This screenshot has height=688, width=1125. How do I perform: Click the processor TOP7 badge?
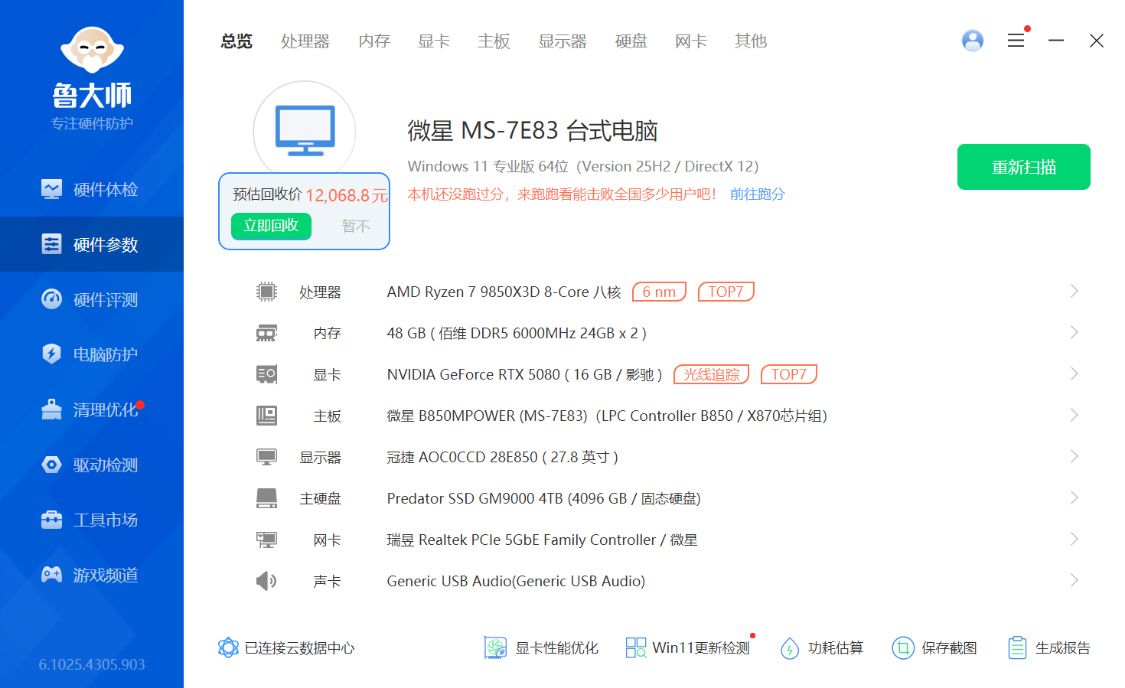click(x=725, y=292)
